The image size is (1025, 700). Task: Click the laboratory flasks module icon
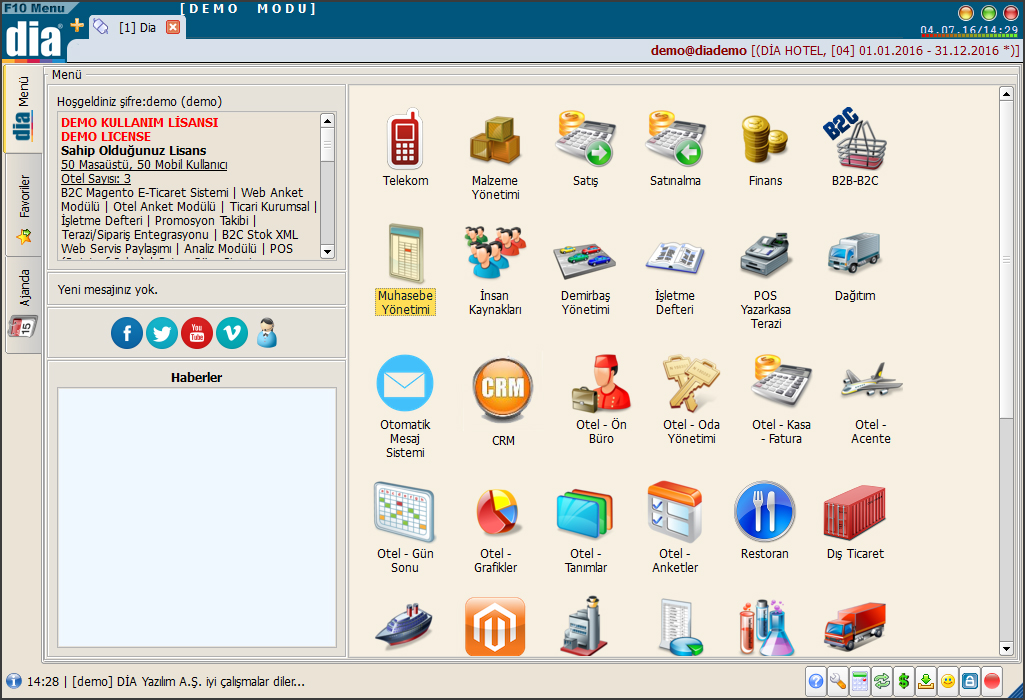(766, 626)
